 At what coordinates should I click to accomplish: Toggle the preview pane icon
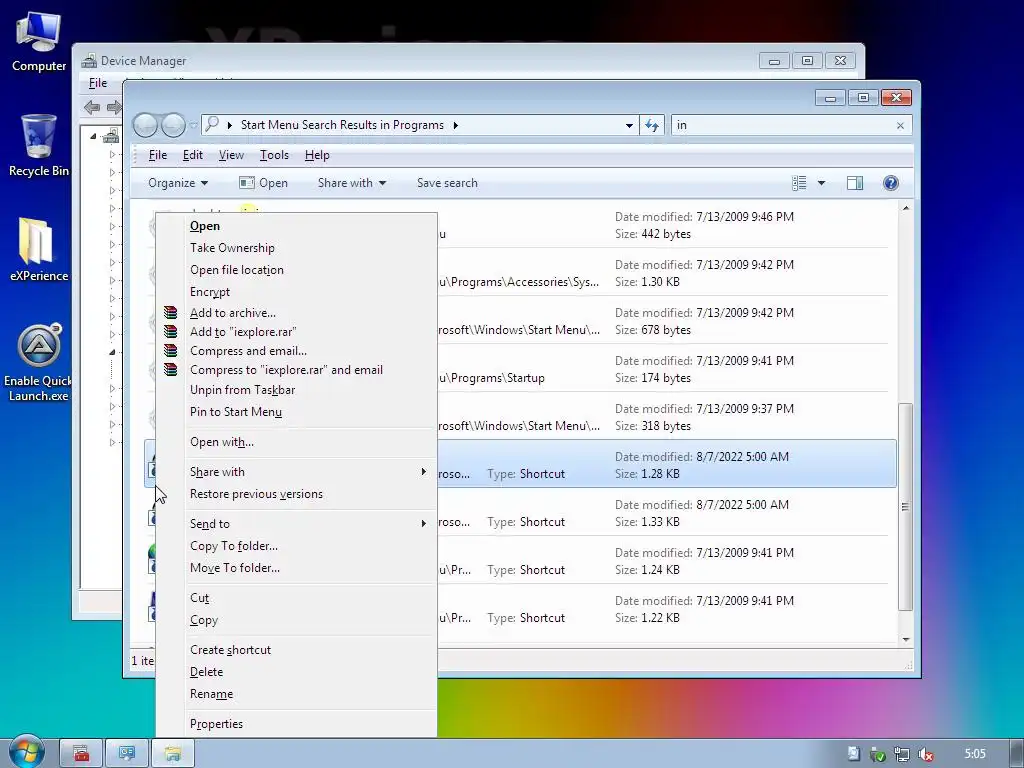coord(855,183)
